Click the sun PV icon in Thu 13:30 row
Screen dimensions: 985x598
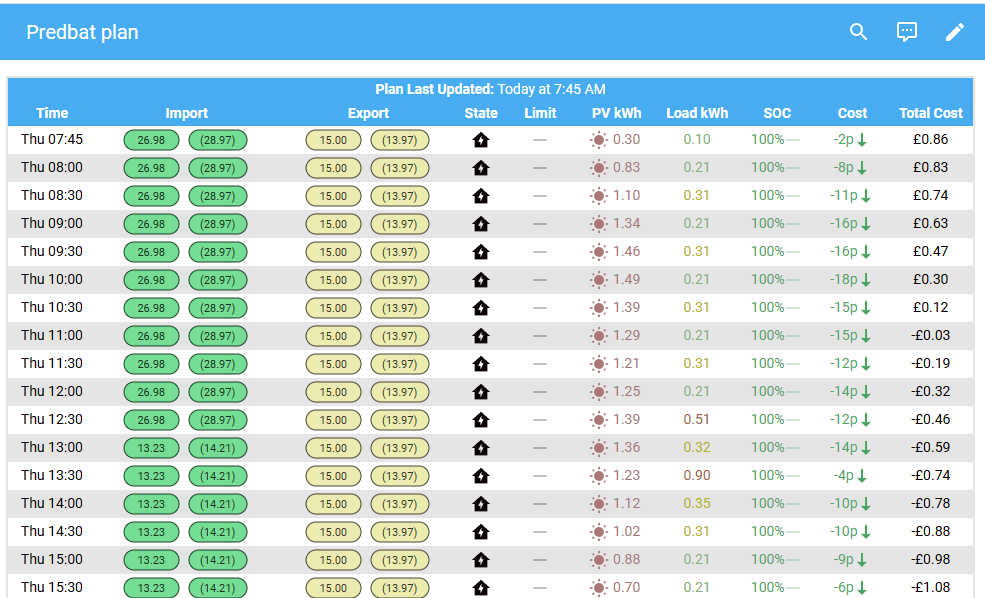(599, 476)
